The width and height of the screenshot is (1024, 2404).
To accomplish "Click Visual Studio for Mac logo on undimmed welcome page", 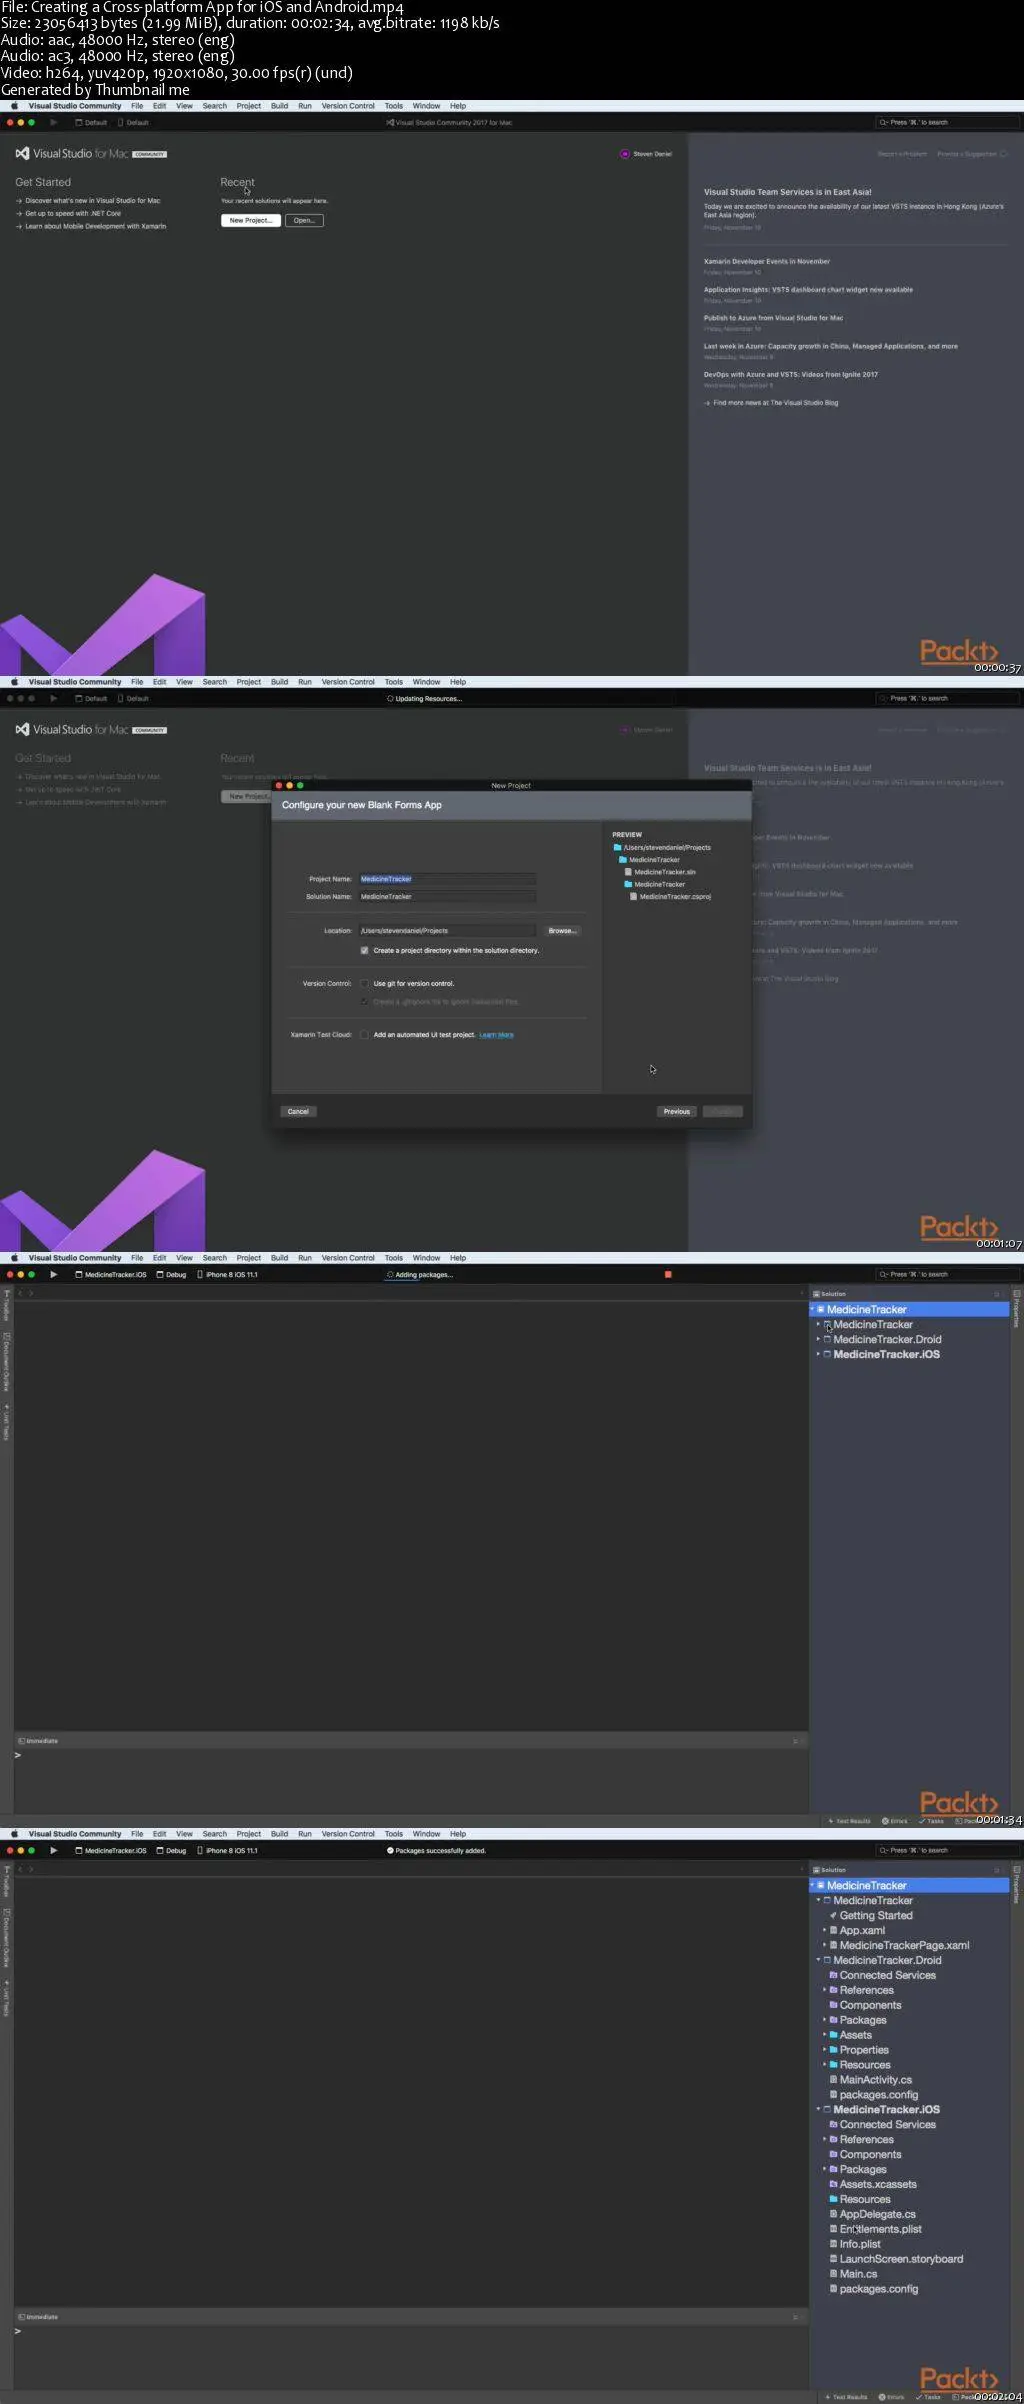I will click(x=22, y=153).
